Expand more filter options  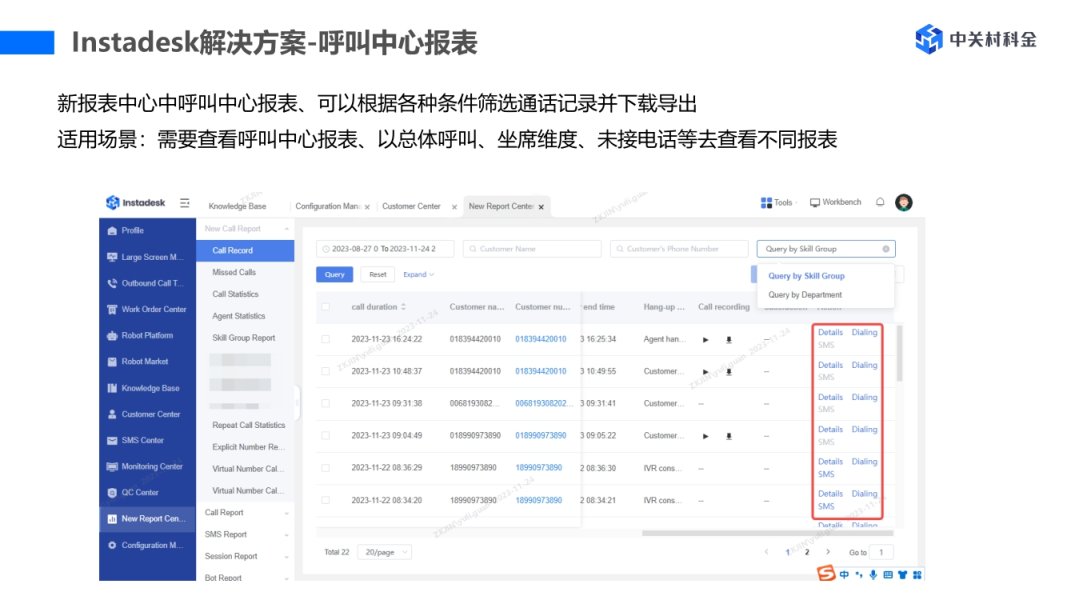[418, 274]
